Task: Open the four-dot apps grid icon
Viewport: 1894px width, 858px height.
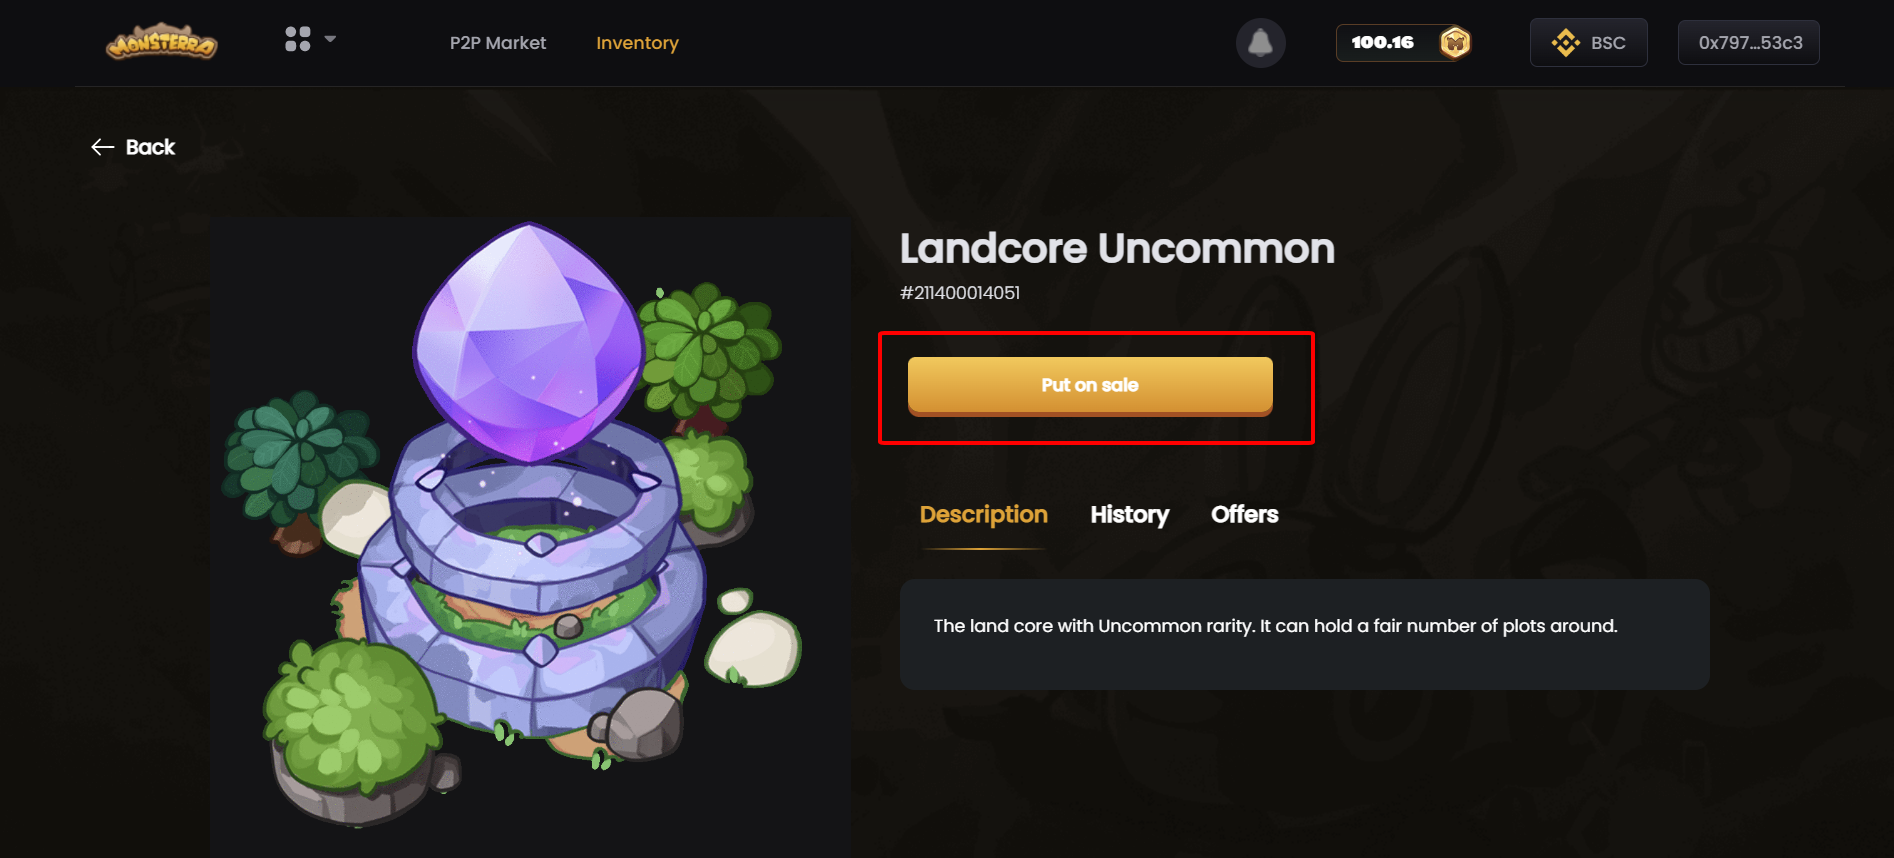Action: point(297,39)
